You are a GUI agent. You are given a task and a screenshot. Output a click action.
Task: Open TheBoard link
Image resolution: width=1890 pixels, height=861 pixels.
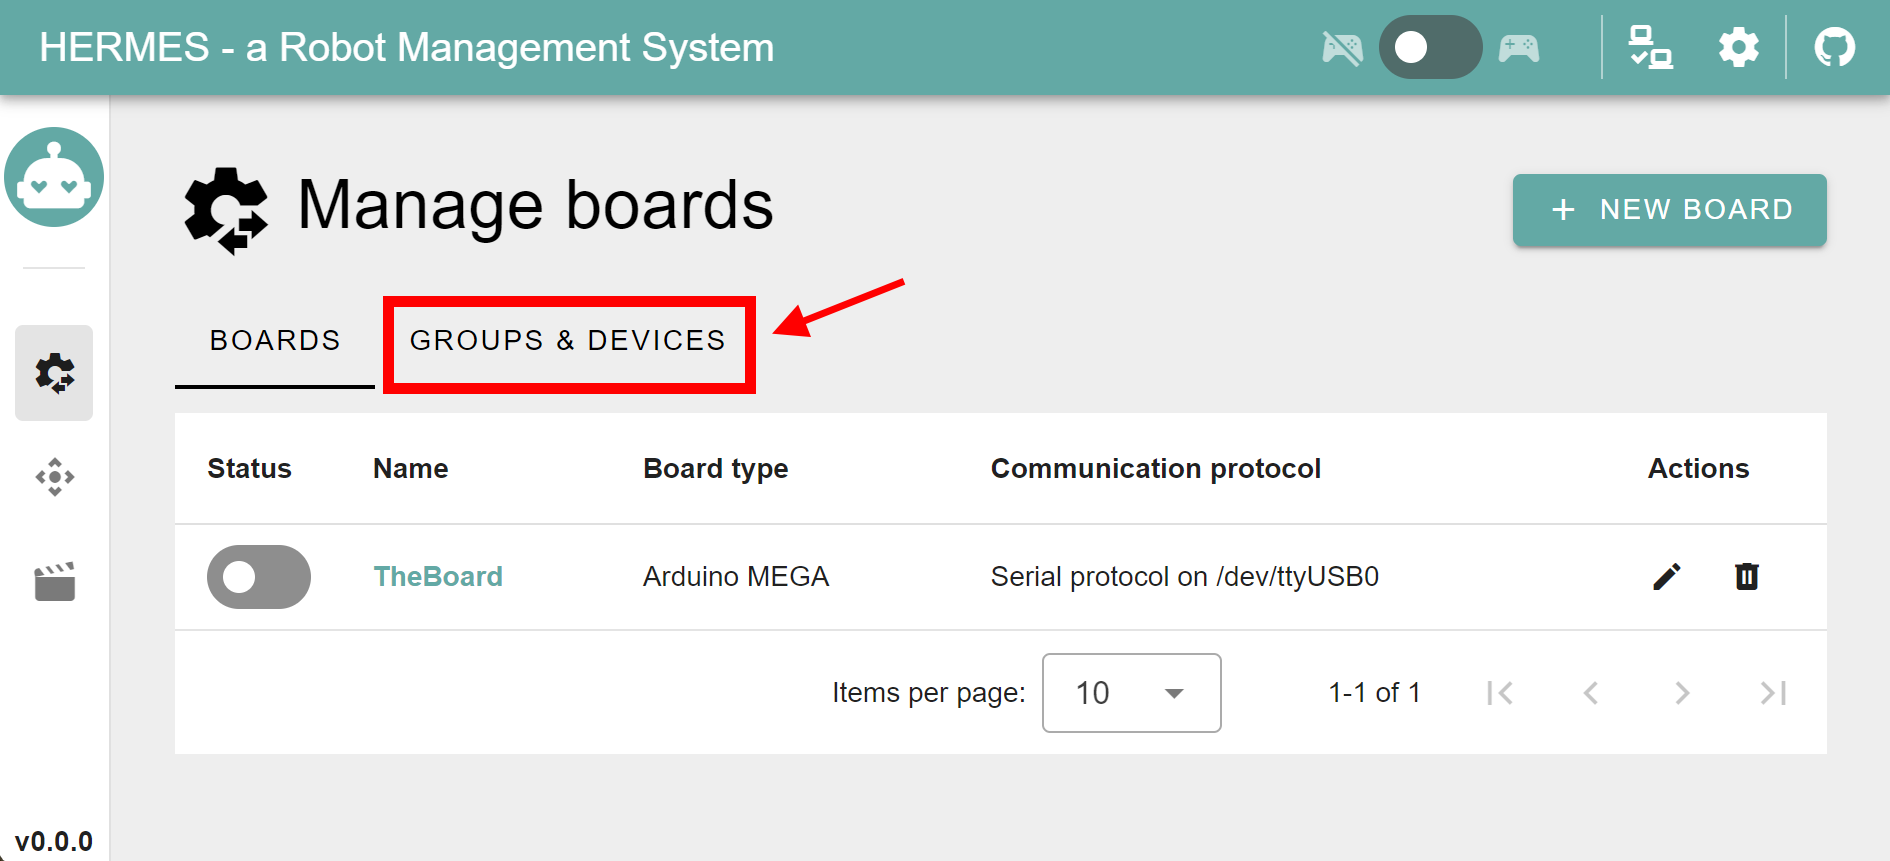click(x=438, y=577)
